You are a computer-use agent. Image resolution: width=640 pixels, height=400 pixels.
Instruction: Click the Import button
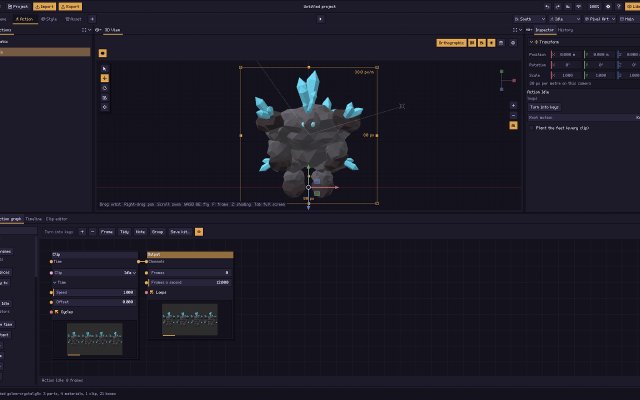(x=44, y=7)
